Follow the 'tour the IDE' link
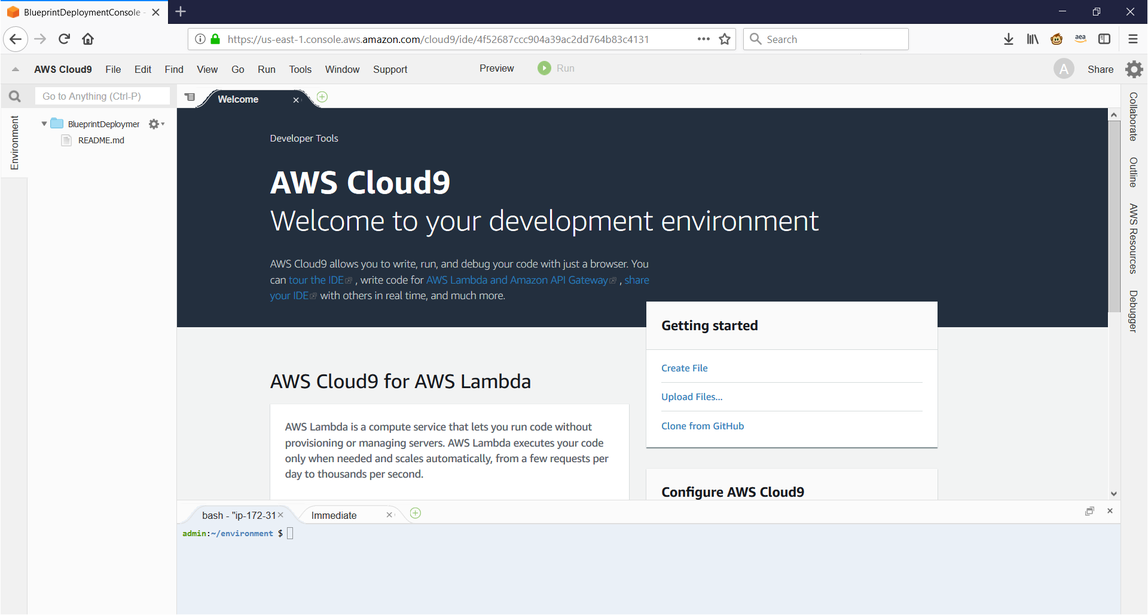Viewport: 1148px width, 615px height. [316, 280]
